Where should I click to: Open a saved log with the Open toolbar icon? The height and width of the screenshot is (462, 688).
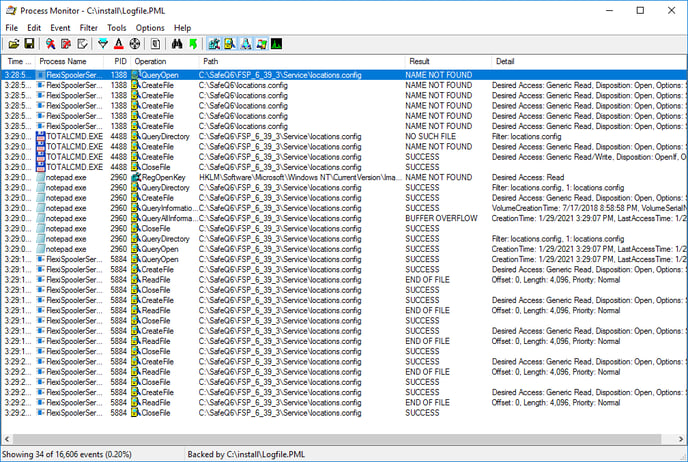[x=14, y=44]
